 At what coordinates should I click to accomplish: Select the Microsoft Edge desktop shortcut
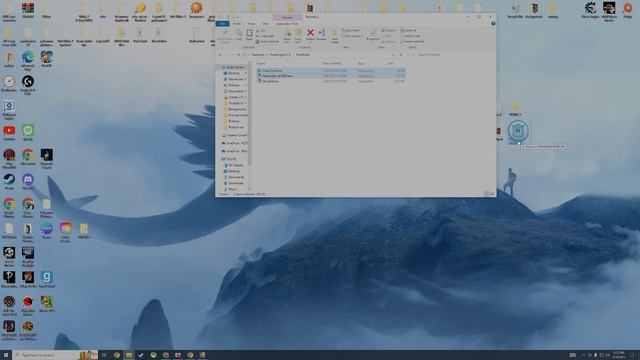pyautogui.click(x=28, y=59)
